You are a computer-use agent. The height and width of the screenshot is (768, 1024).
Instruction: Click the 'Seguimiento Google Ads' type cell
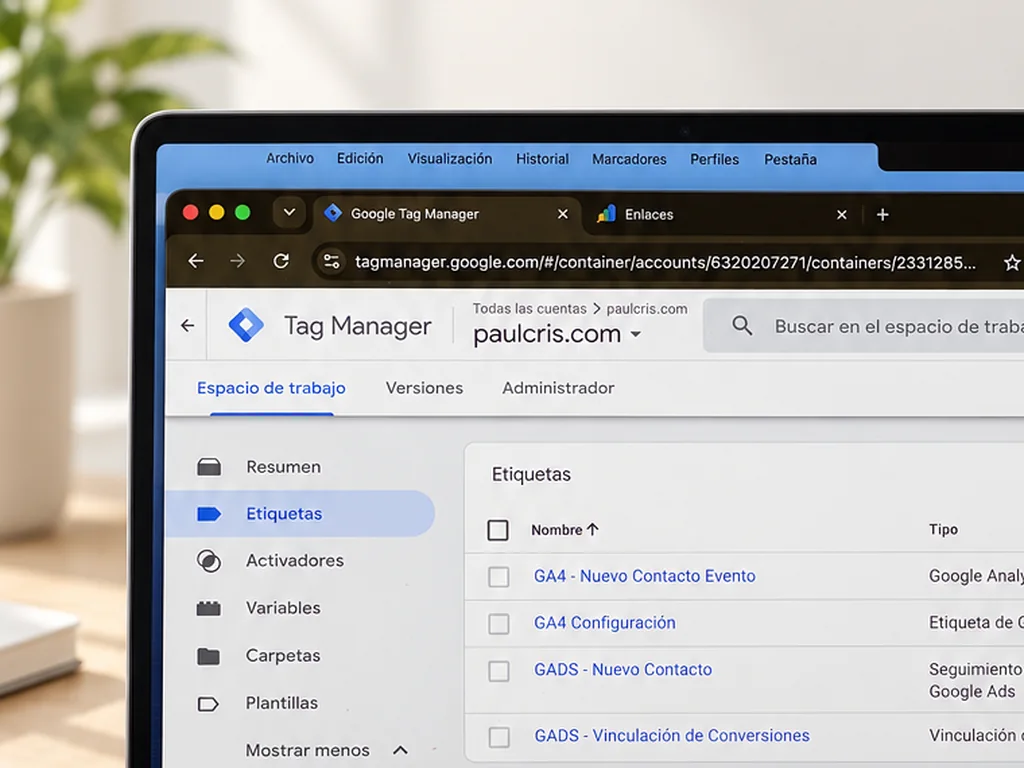click(976, 680)
